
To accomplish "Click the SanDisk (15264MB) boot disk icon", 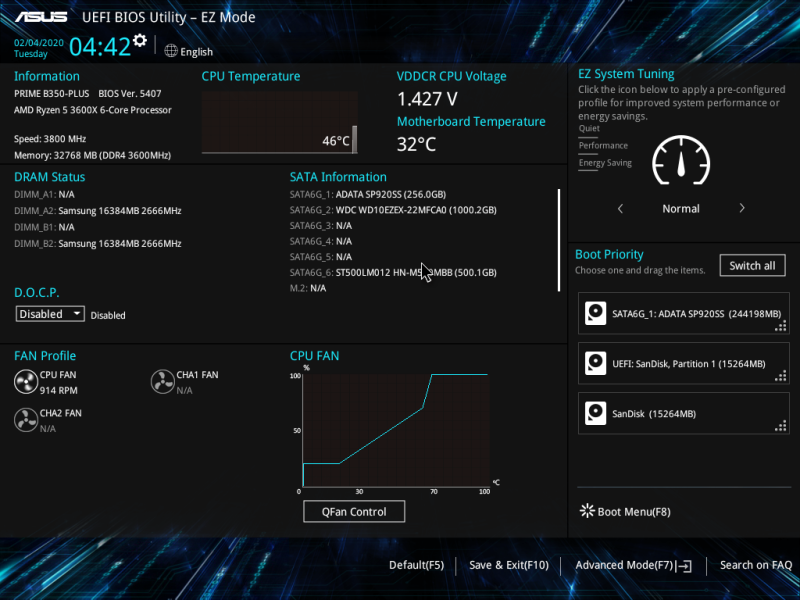I will pos(595,413).
